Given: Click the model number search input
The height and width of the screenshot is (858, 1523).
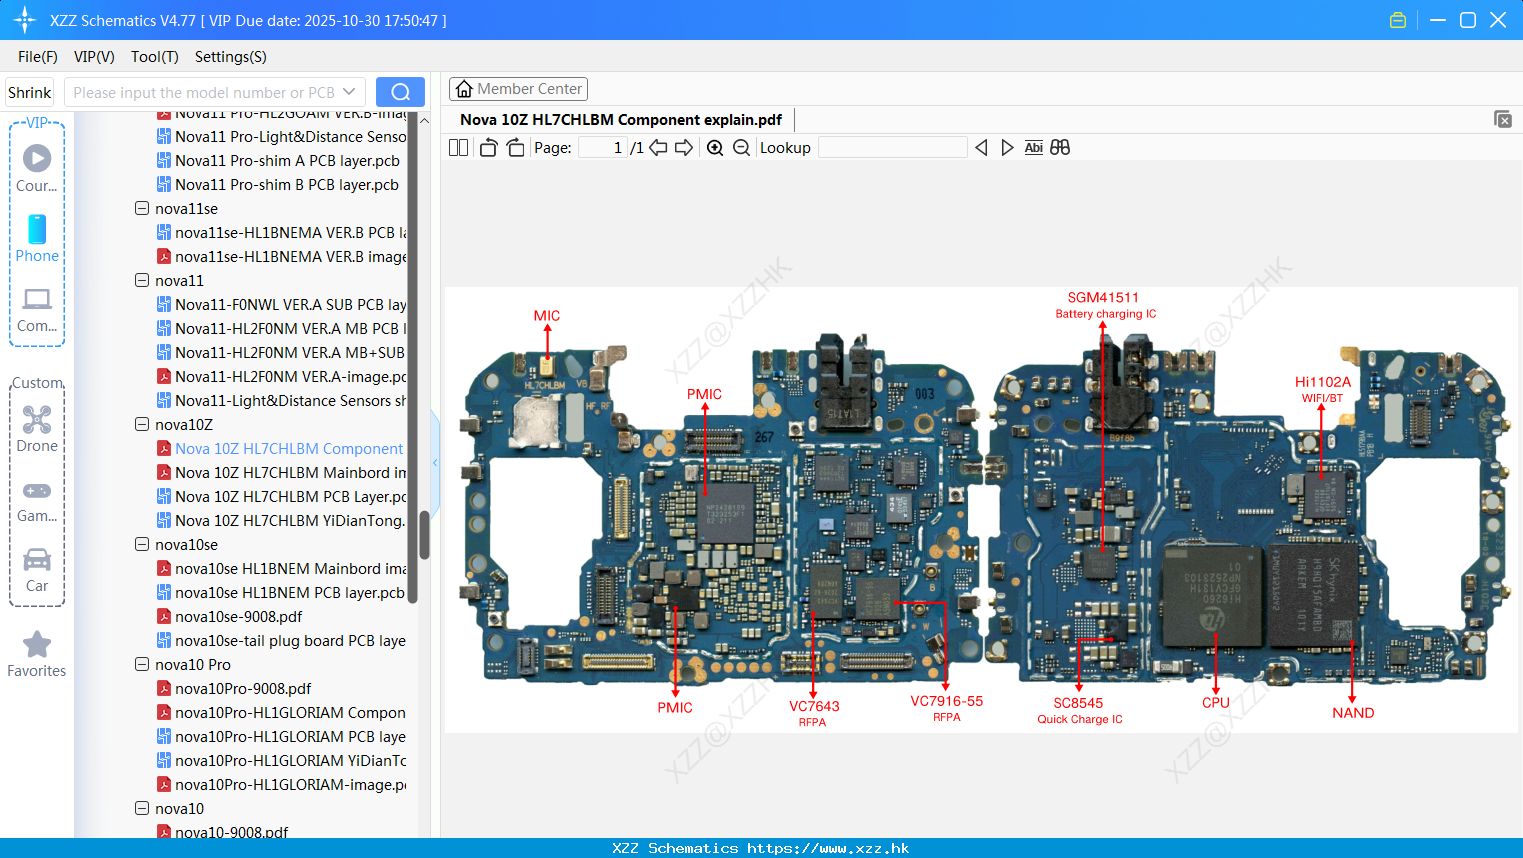Looking at the screenshot, I should [204, 92].
